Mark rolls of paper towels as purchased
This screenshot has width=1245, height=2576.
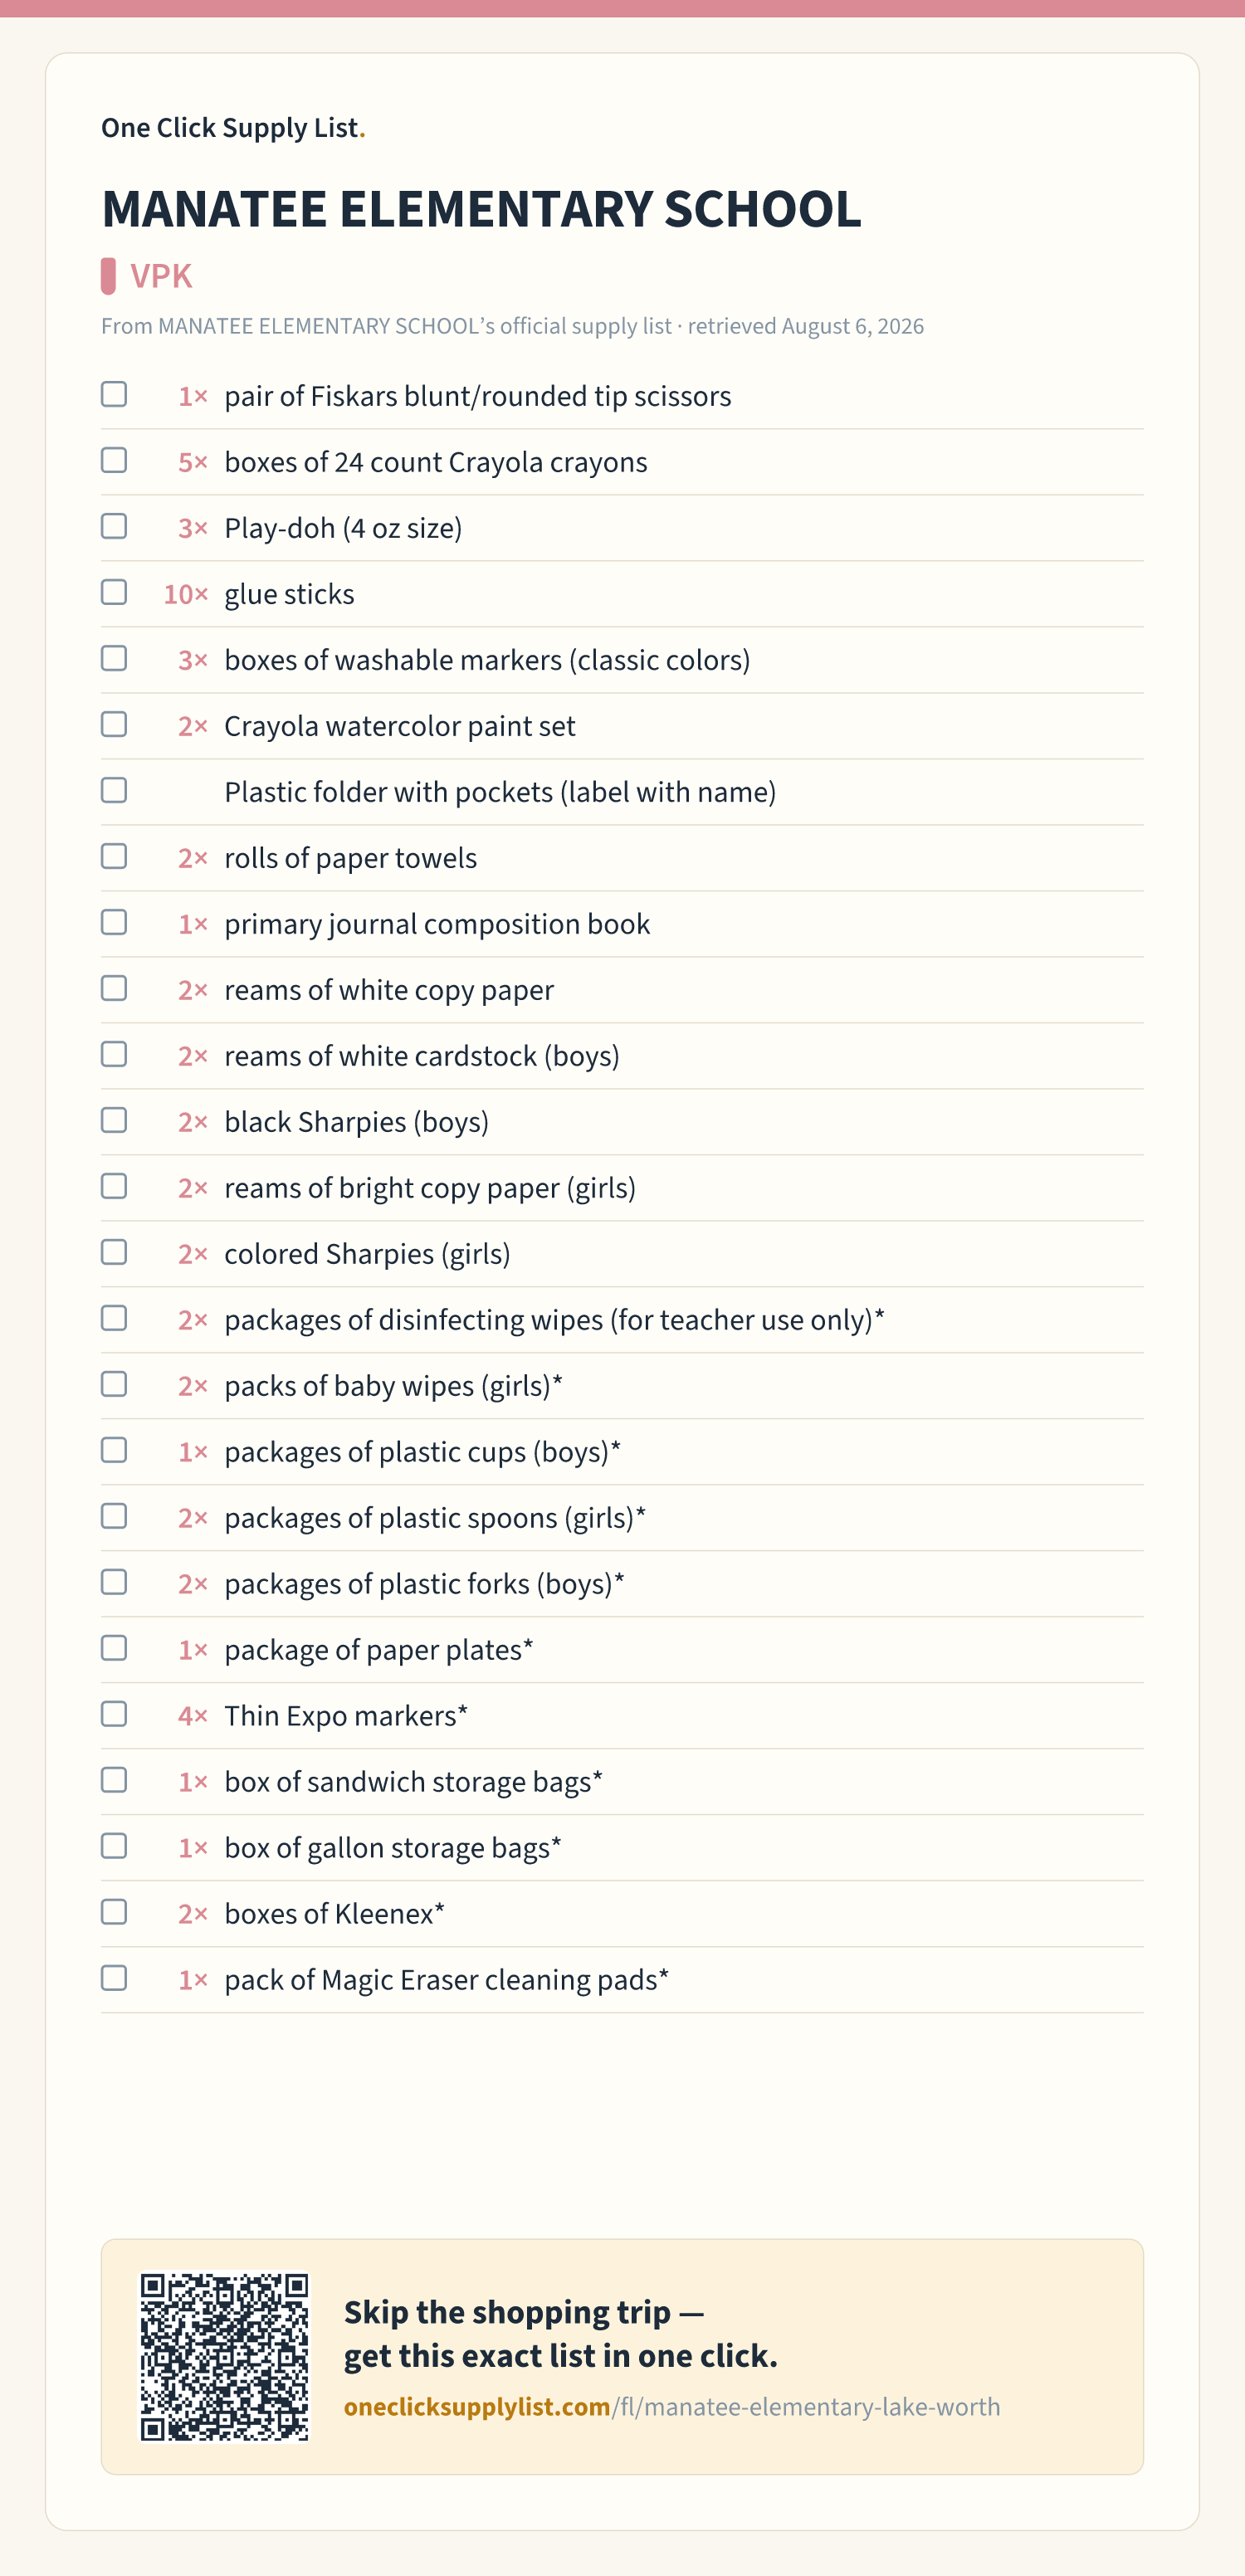click(x=114, y=857)
